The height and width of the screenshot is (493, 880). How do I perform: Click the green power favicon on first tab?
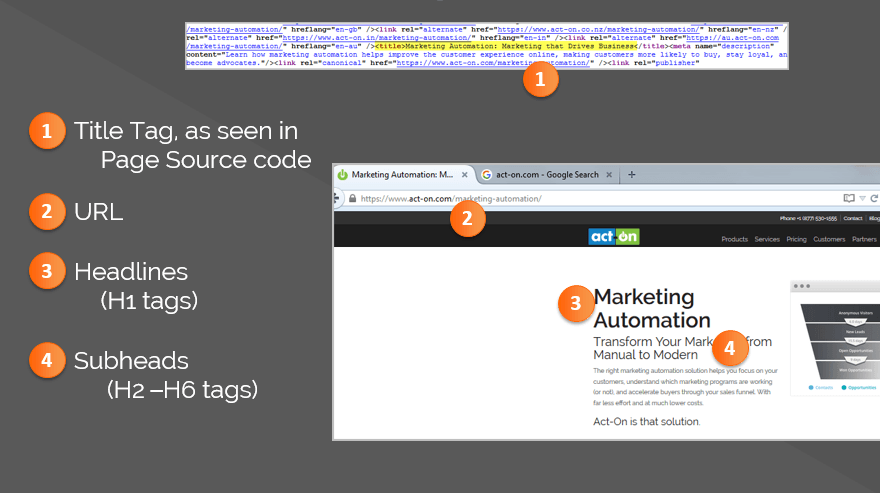(342, 175)
